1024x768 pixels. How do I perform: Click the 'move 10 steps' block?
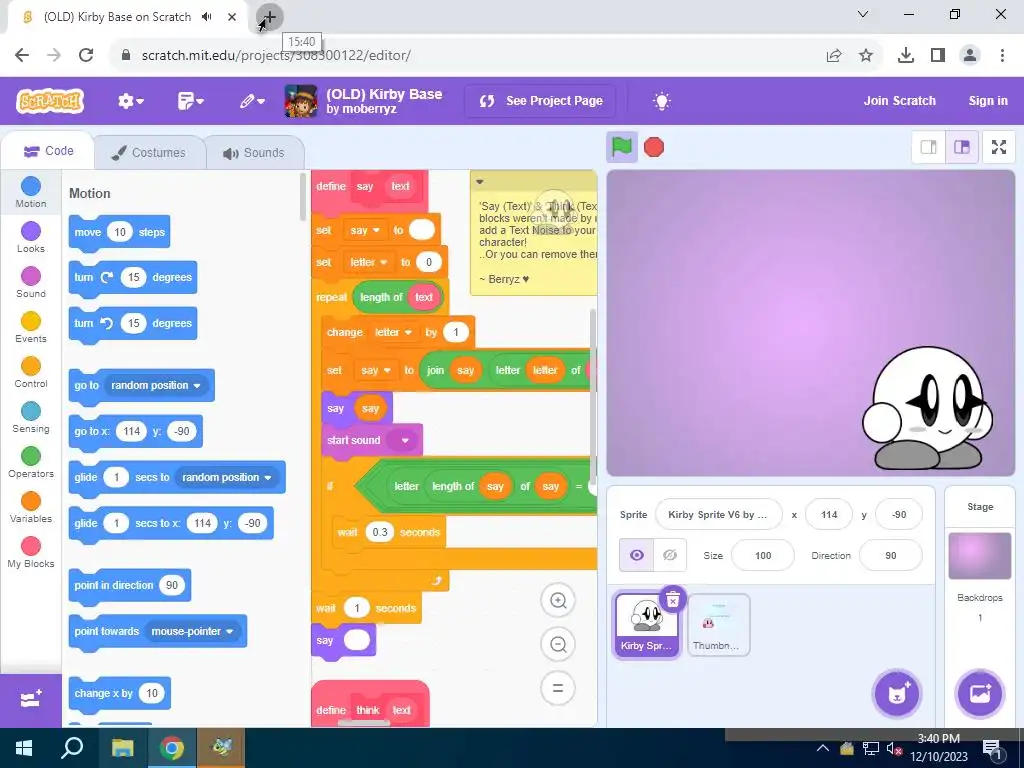[x=119, y=232]
